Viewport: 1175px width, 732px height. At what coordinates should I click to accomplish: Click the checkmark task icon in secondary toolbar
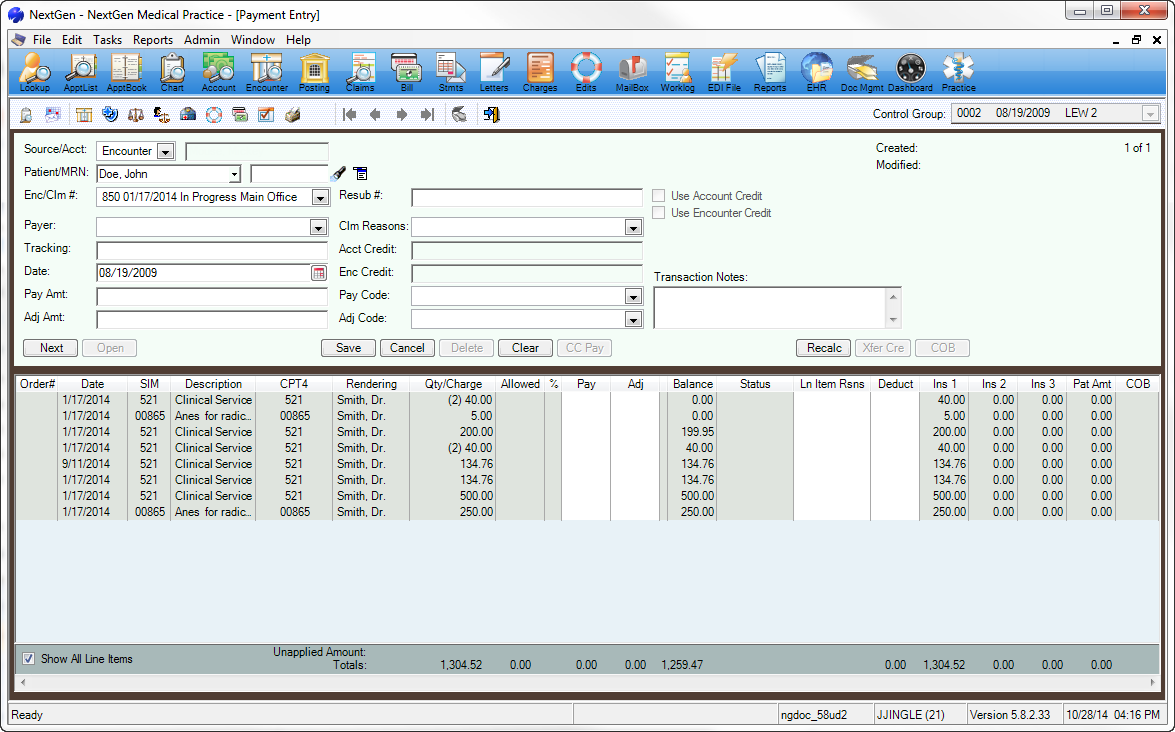[x=266, y=115]
